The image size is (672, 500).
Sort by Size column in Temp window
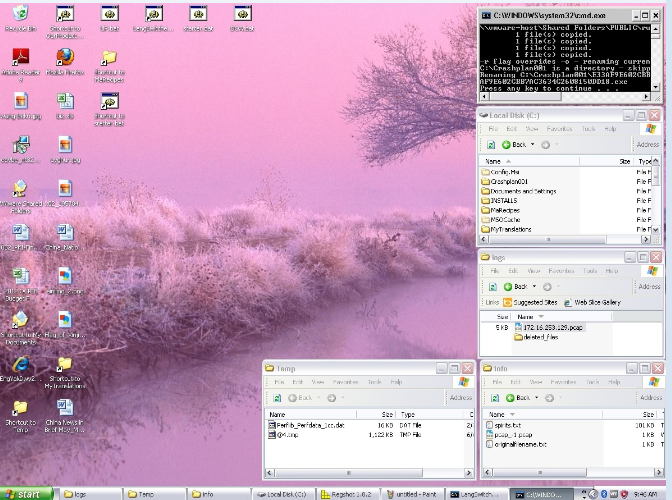[x=376, y=415]
